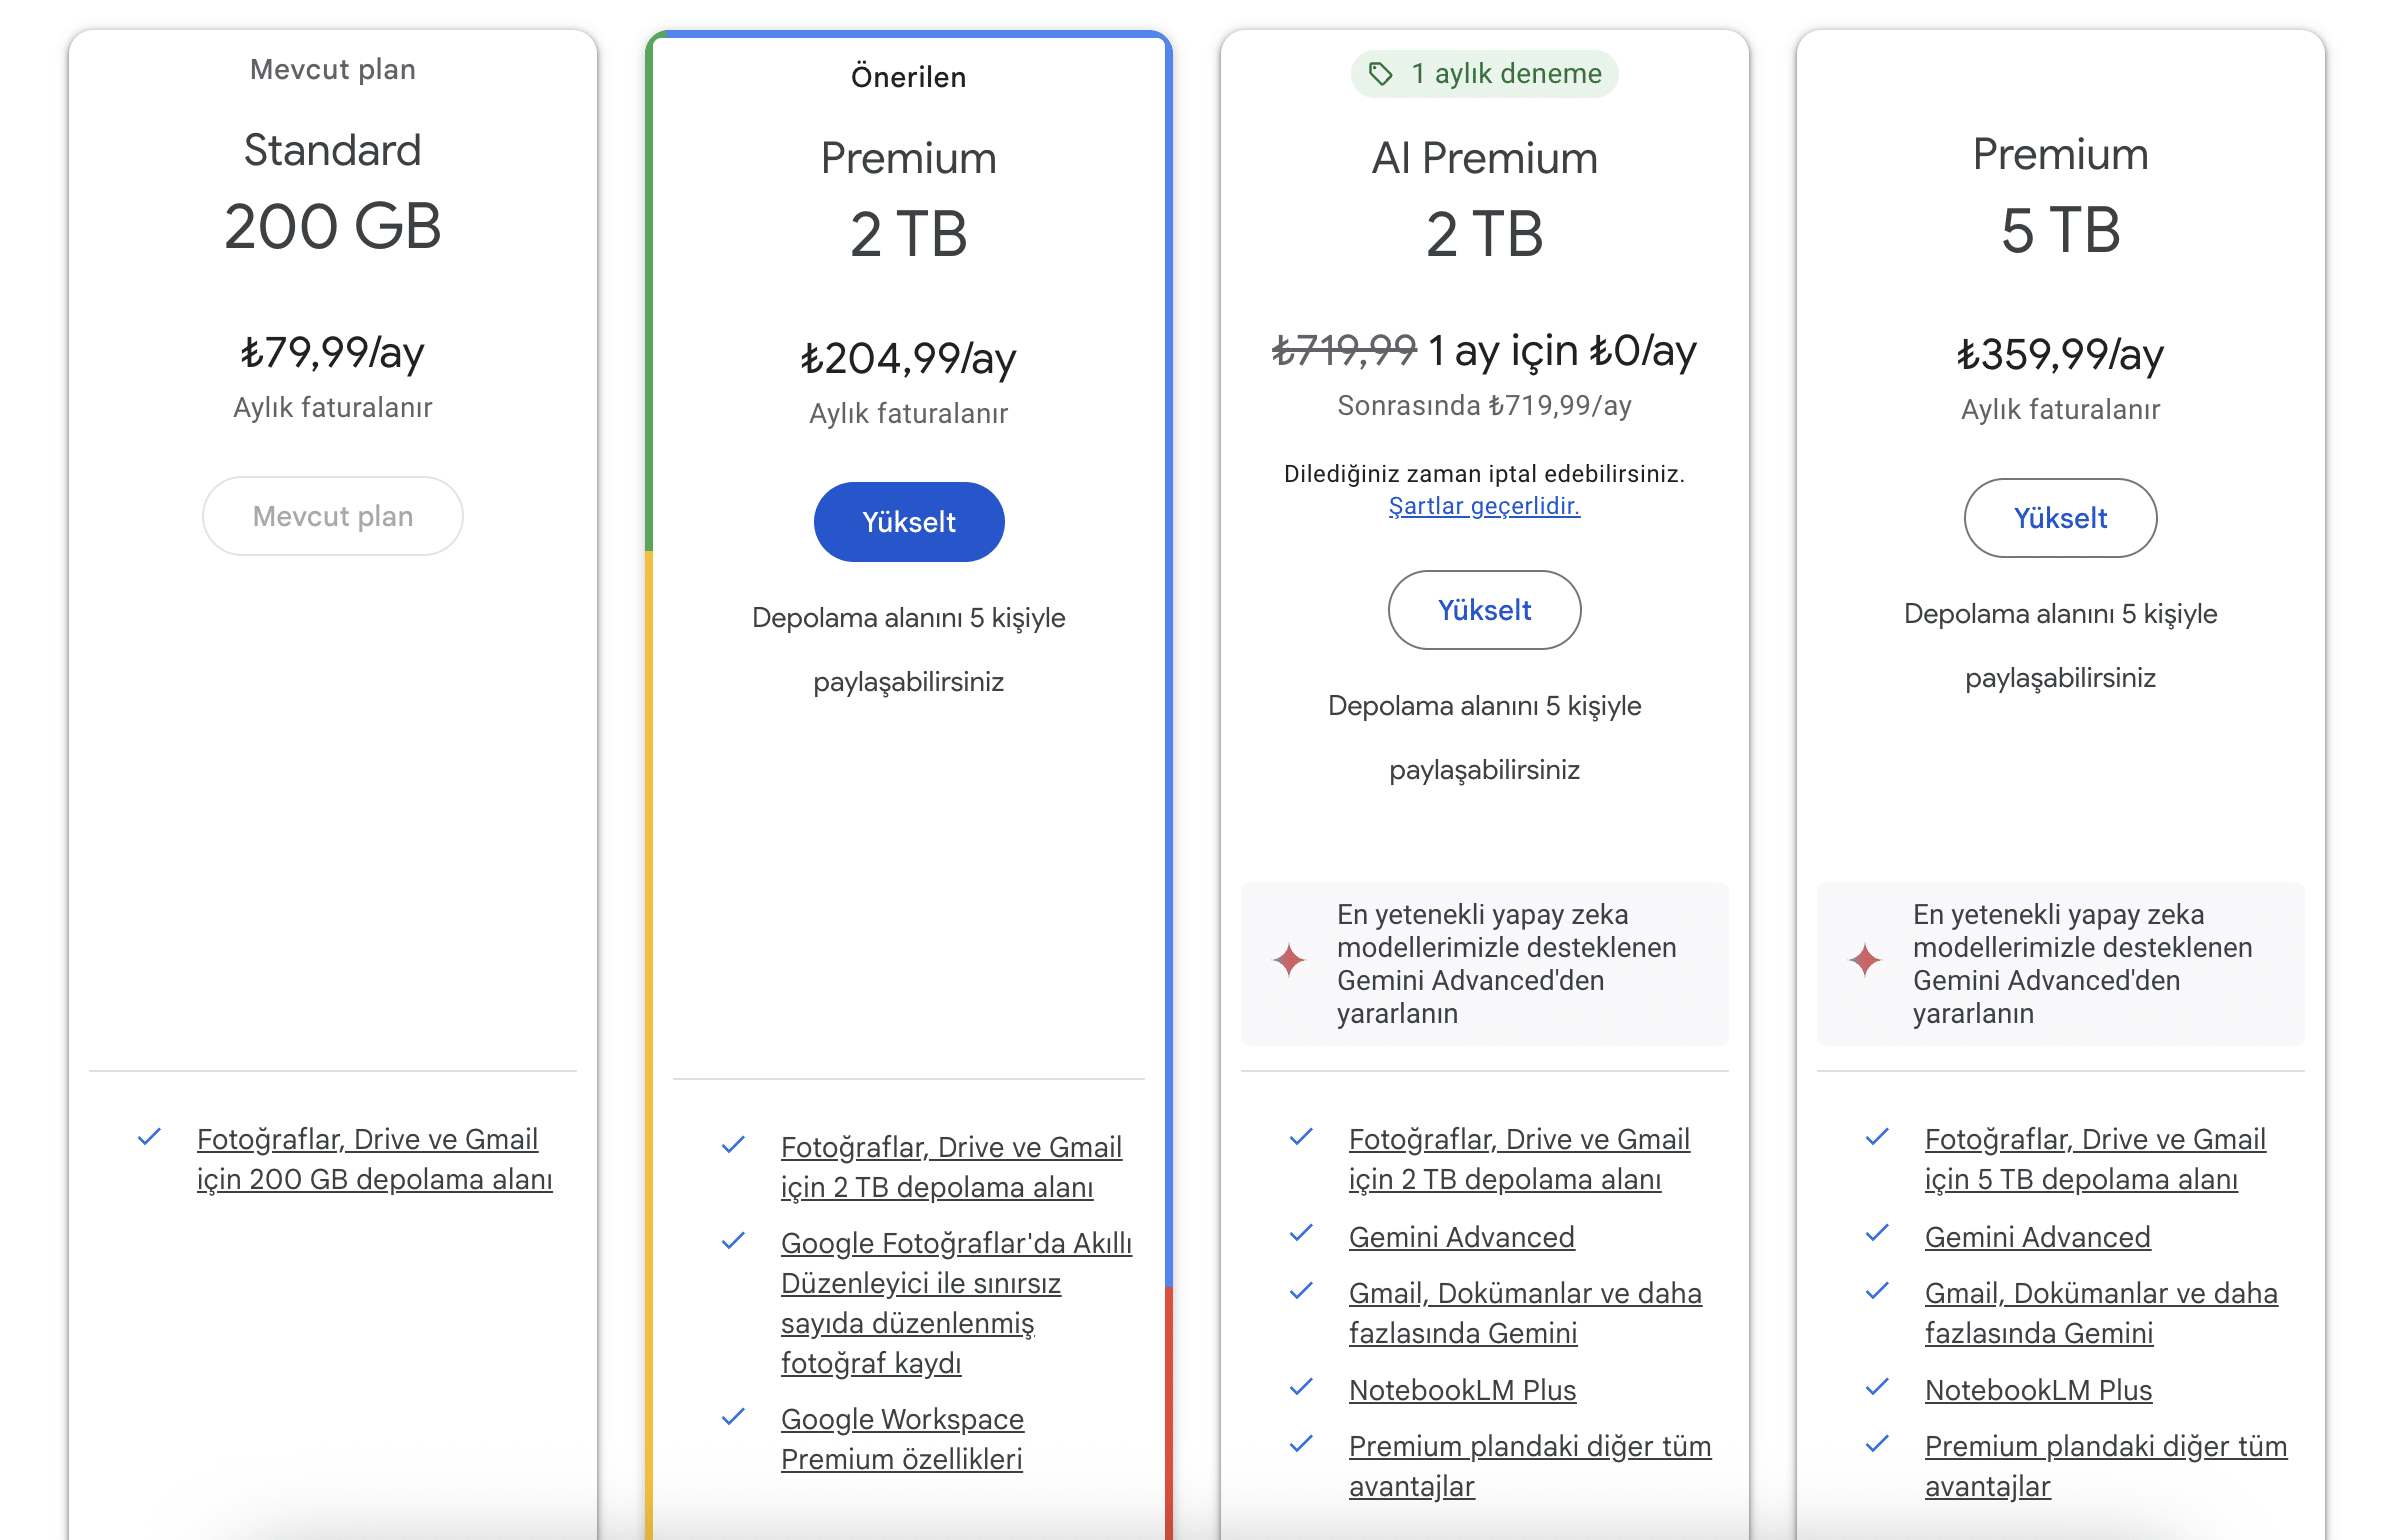Click Gemini Advanced'den yararlanın banner in AI Premium
2402x1540 pixels.
[x=1484, y=963]
